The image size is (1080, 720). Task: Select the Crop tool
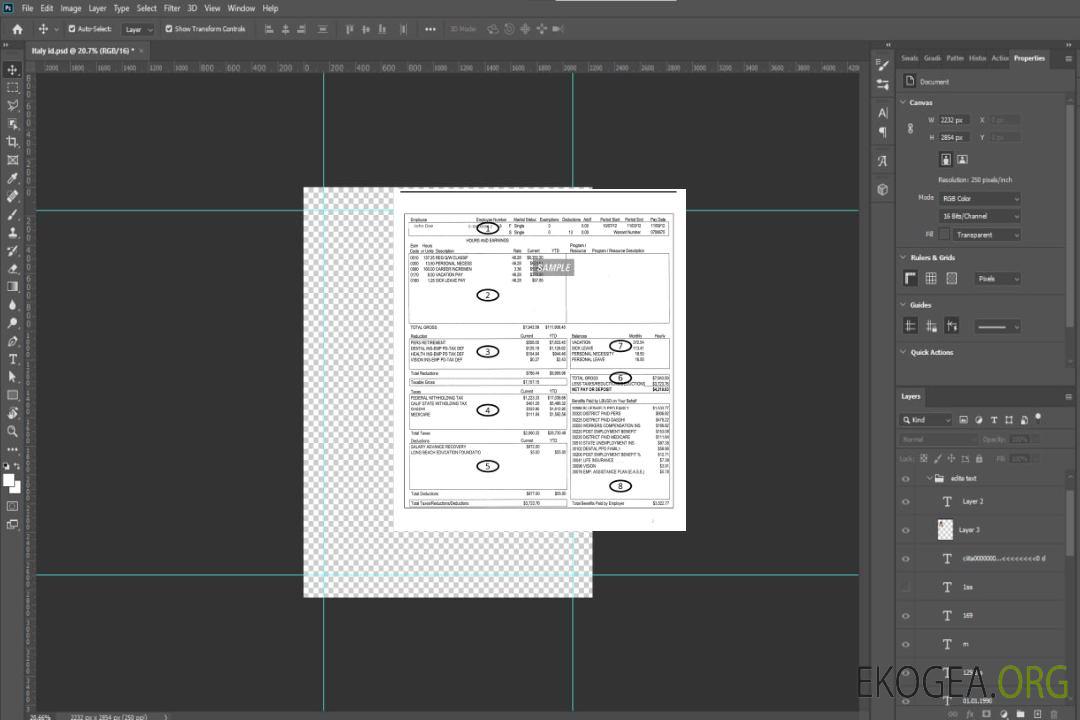point(12,142)
